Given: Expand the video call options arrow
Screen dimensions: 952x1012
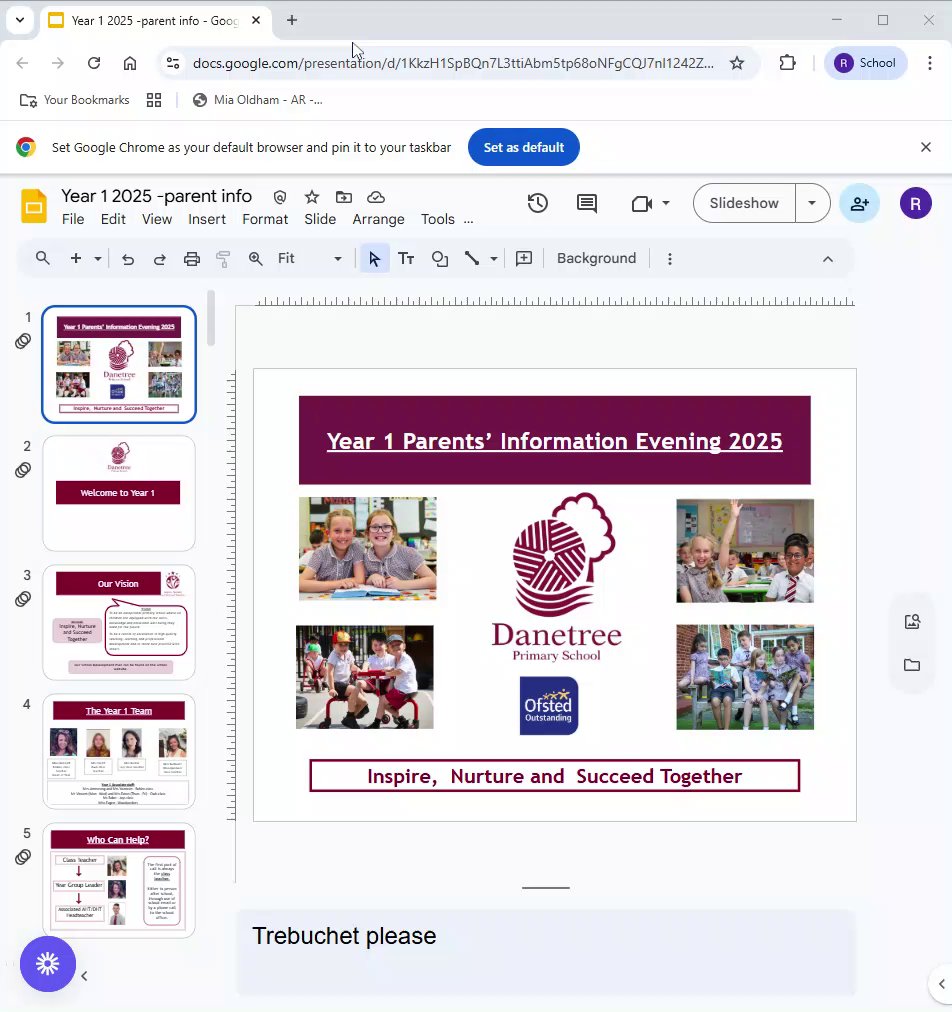Looking at the screenshot, I should pyautogui.click(x=666, y=203).
